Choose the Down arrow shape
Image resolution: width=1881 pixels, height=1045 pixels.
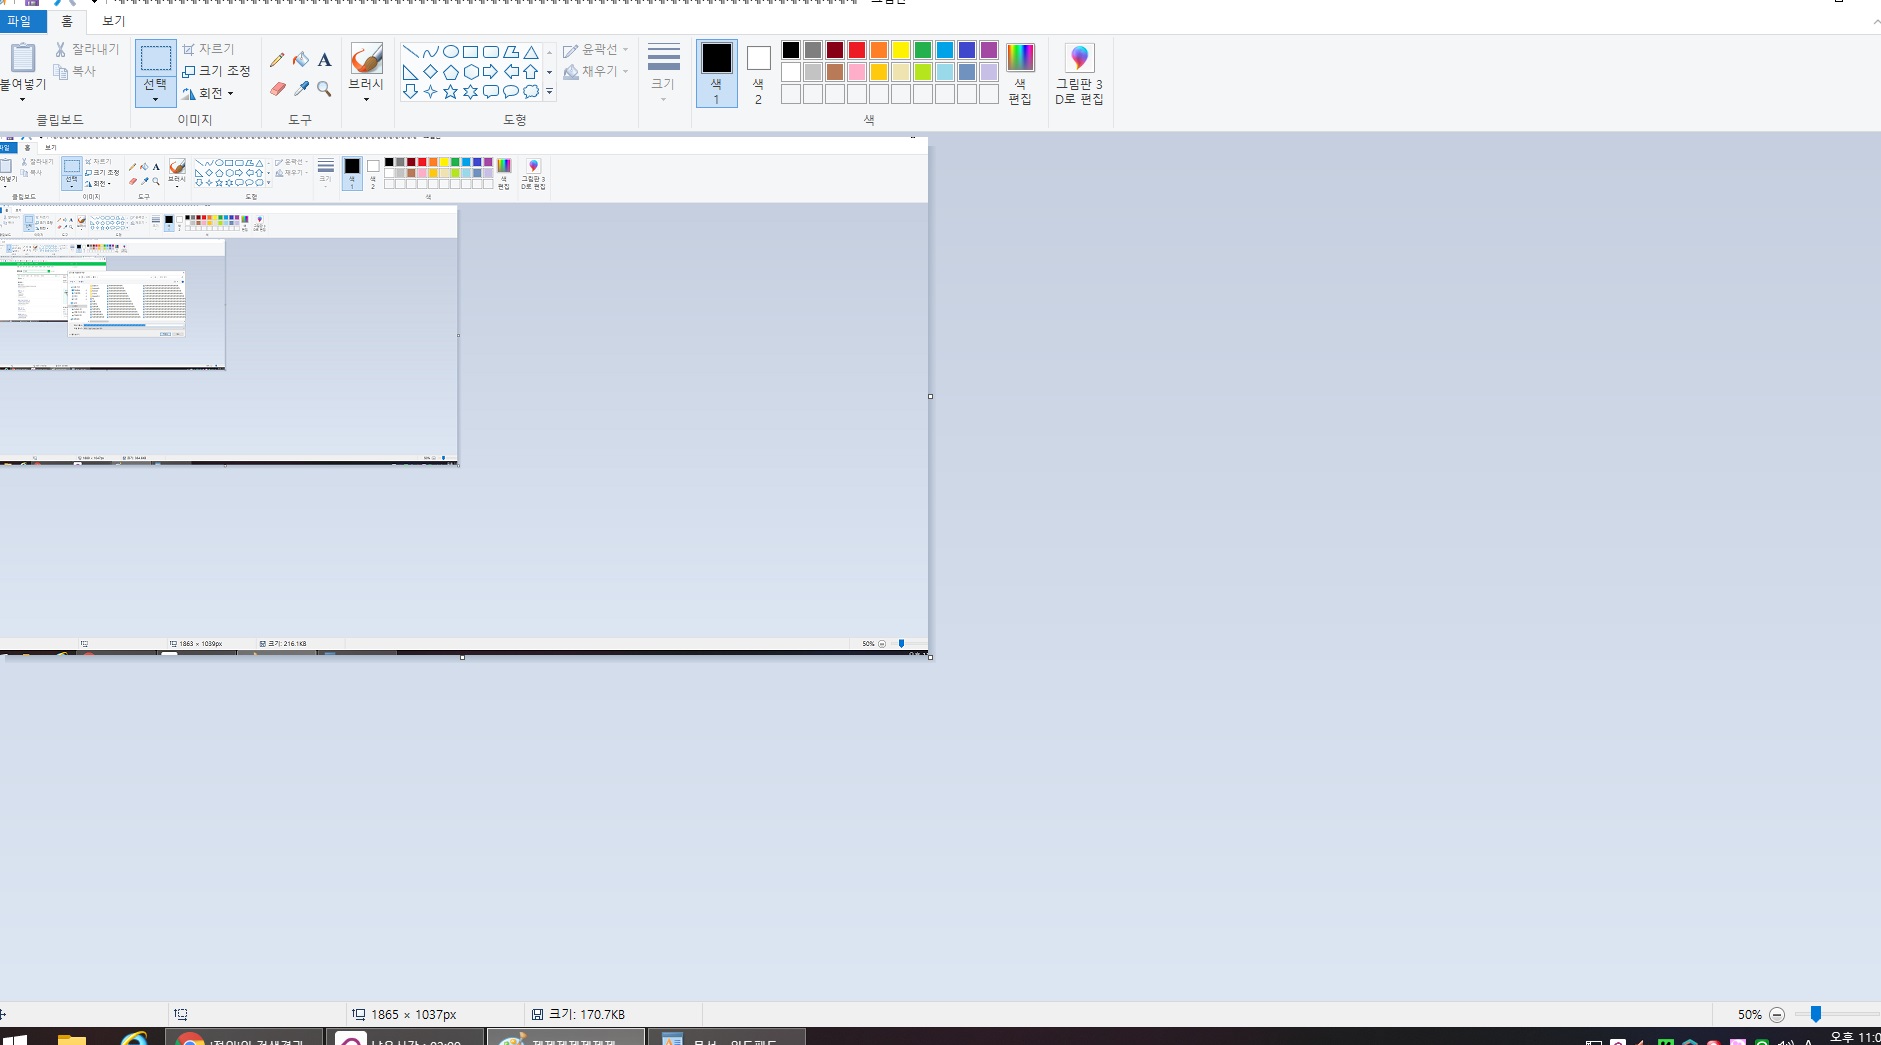411,92
